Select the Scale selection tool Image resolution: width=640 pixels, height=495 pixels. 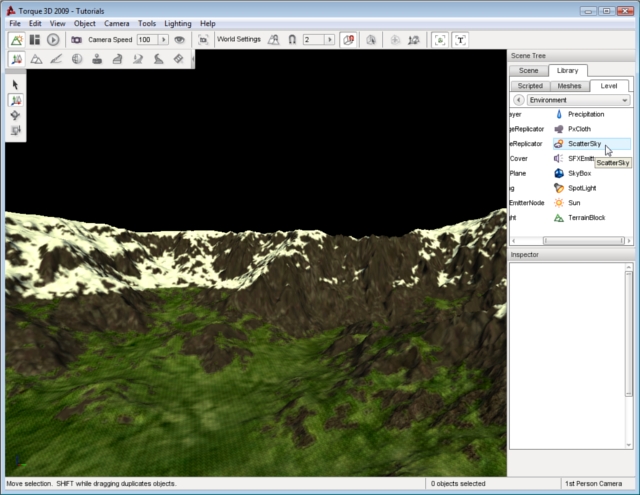(16, 130)
